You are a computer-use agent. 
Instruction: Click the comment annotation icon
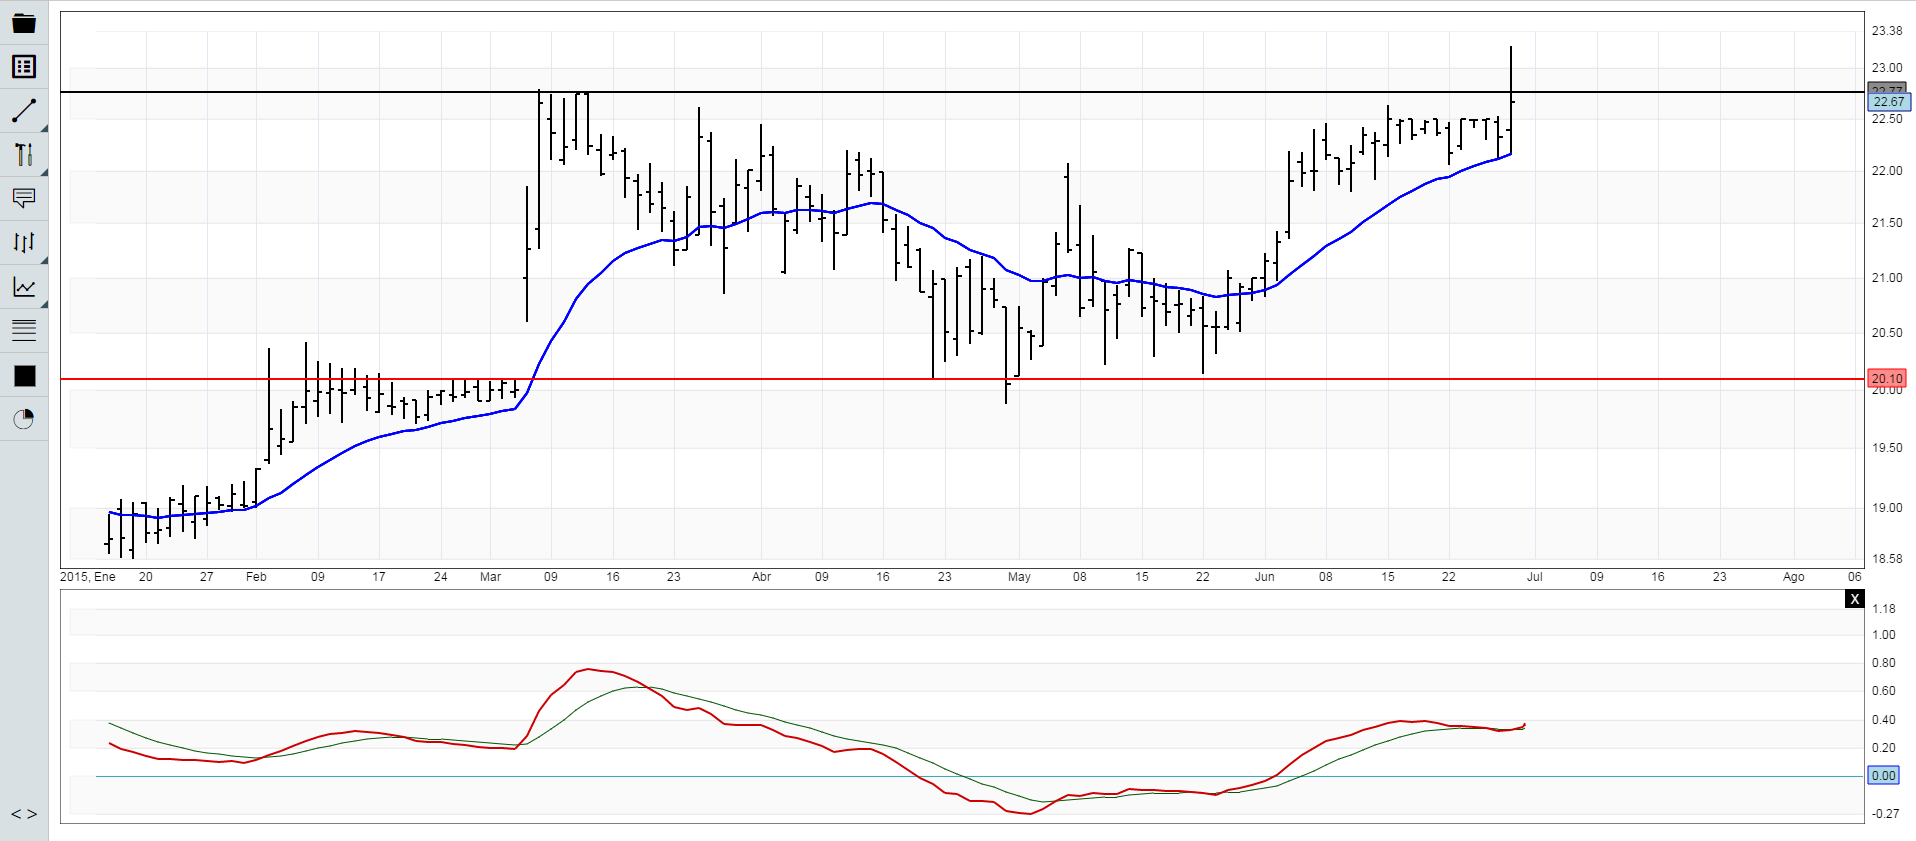(24, 198)
